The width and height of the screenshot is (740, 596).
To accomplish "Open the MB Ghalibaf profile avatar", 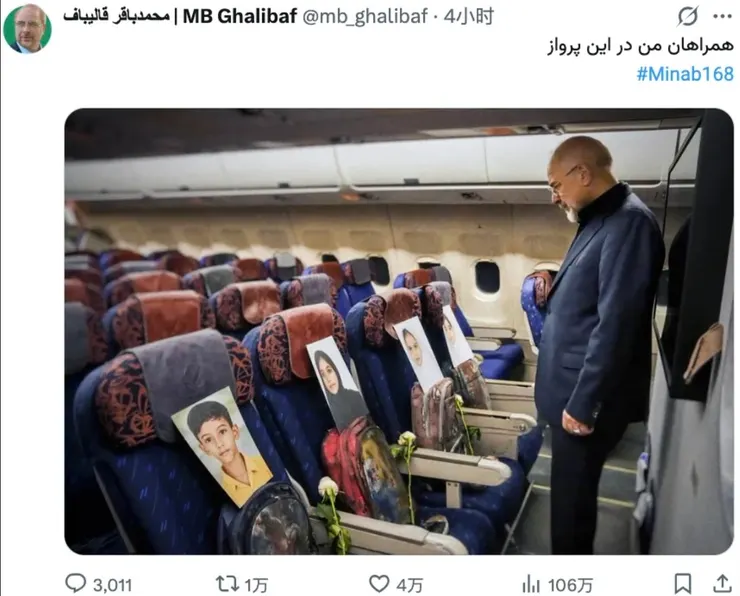I will point(27,28).
